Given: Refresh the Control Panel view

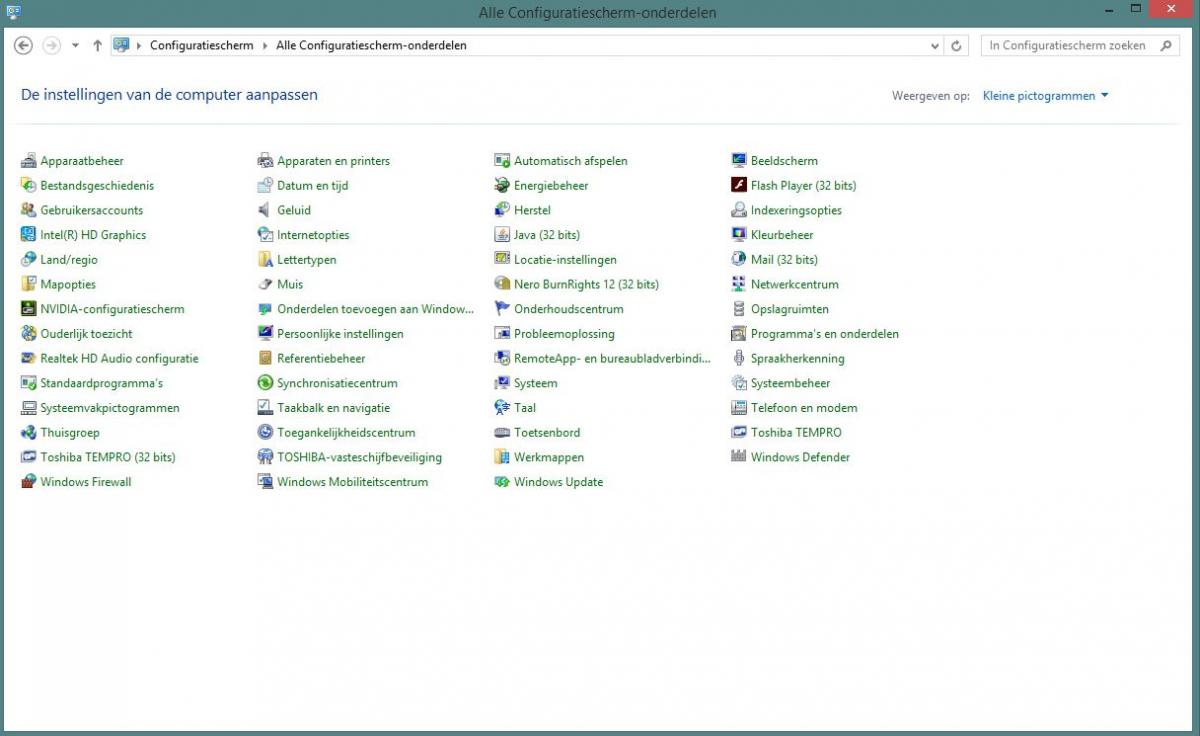Looking at the screenshot, I should coord(957,46).
